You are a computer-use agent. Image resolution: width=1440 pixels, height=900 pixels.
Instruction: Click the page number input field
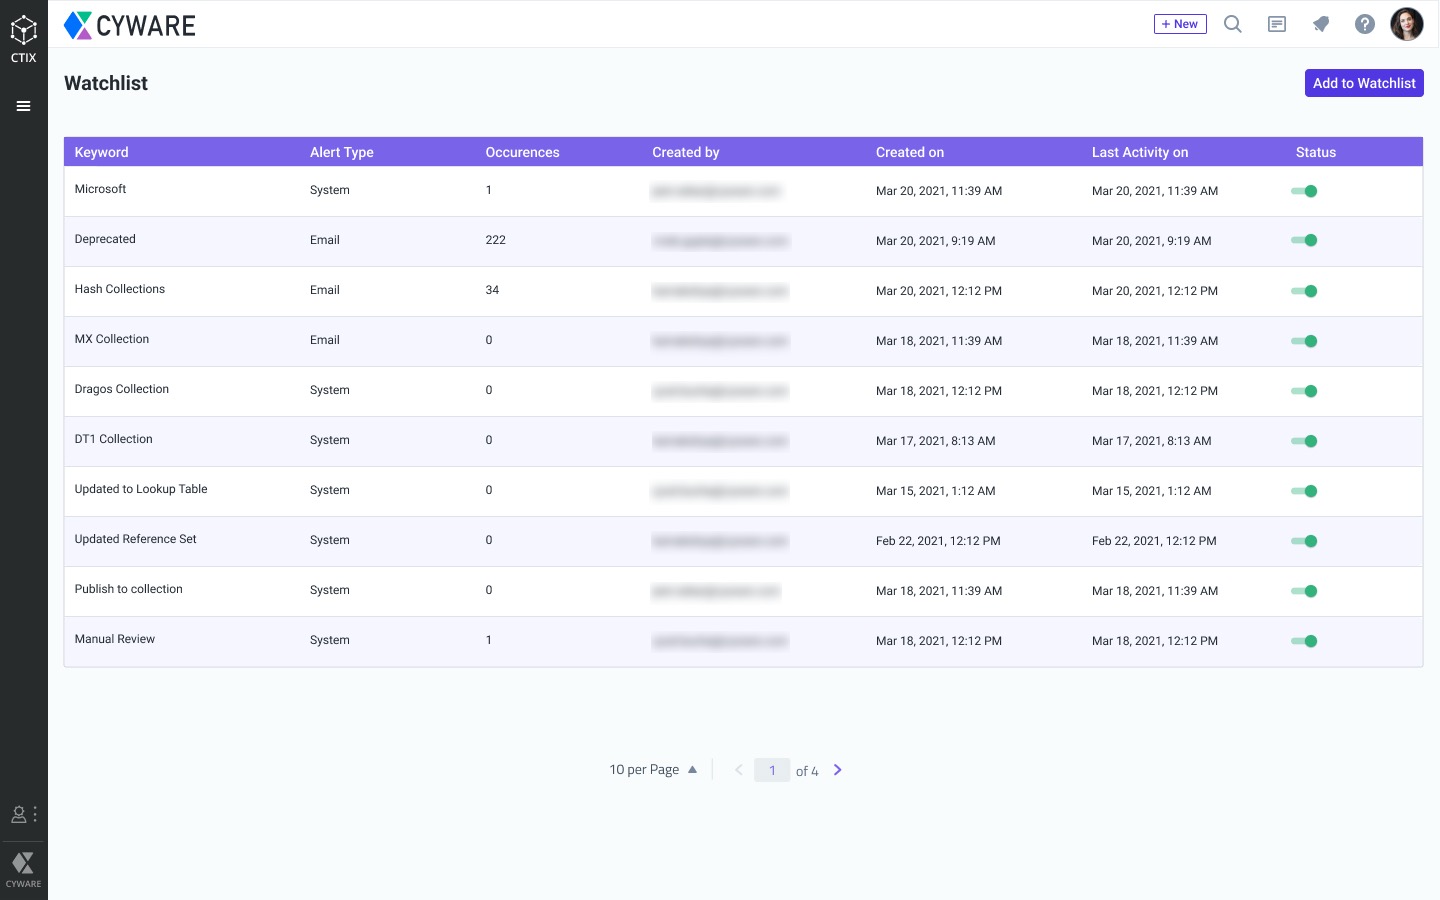pyautogui.click(x=772, y=770)
